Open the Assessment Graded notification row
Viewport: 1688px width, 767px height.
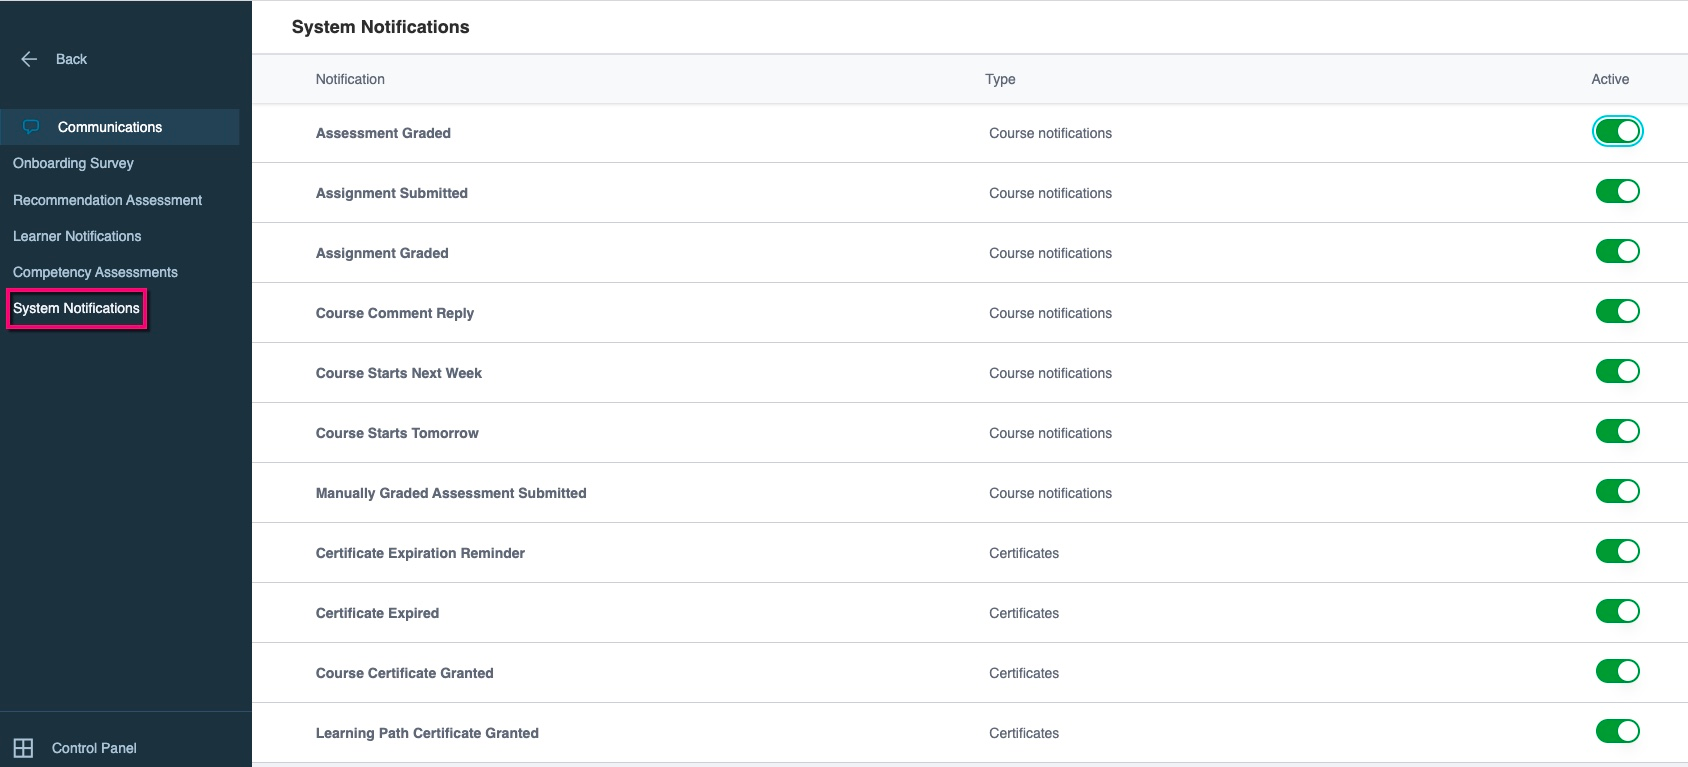tap(970, 133)
